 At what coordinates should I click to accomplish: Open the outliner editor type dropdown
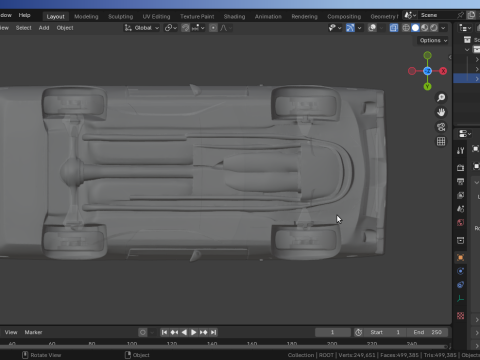[x=465, y=28]
